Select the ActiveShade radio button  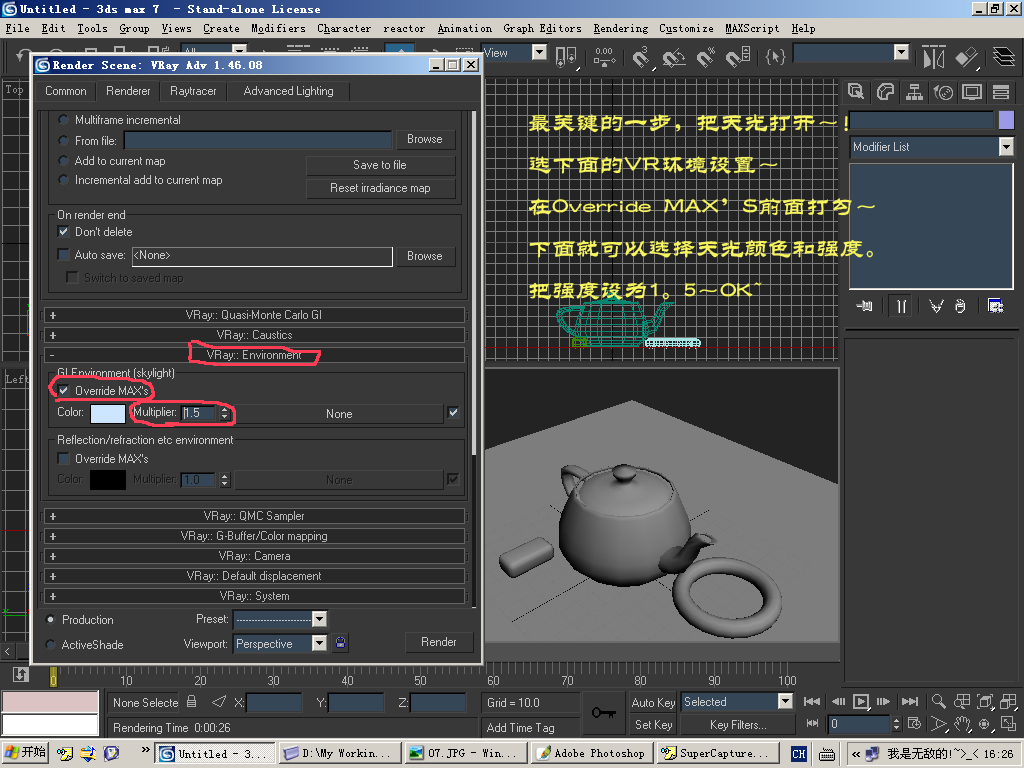[50, 645]
